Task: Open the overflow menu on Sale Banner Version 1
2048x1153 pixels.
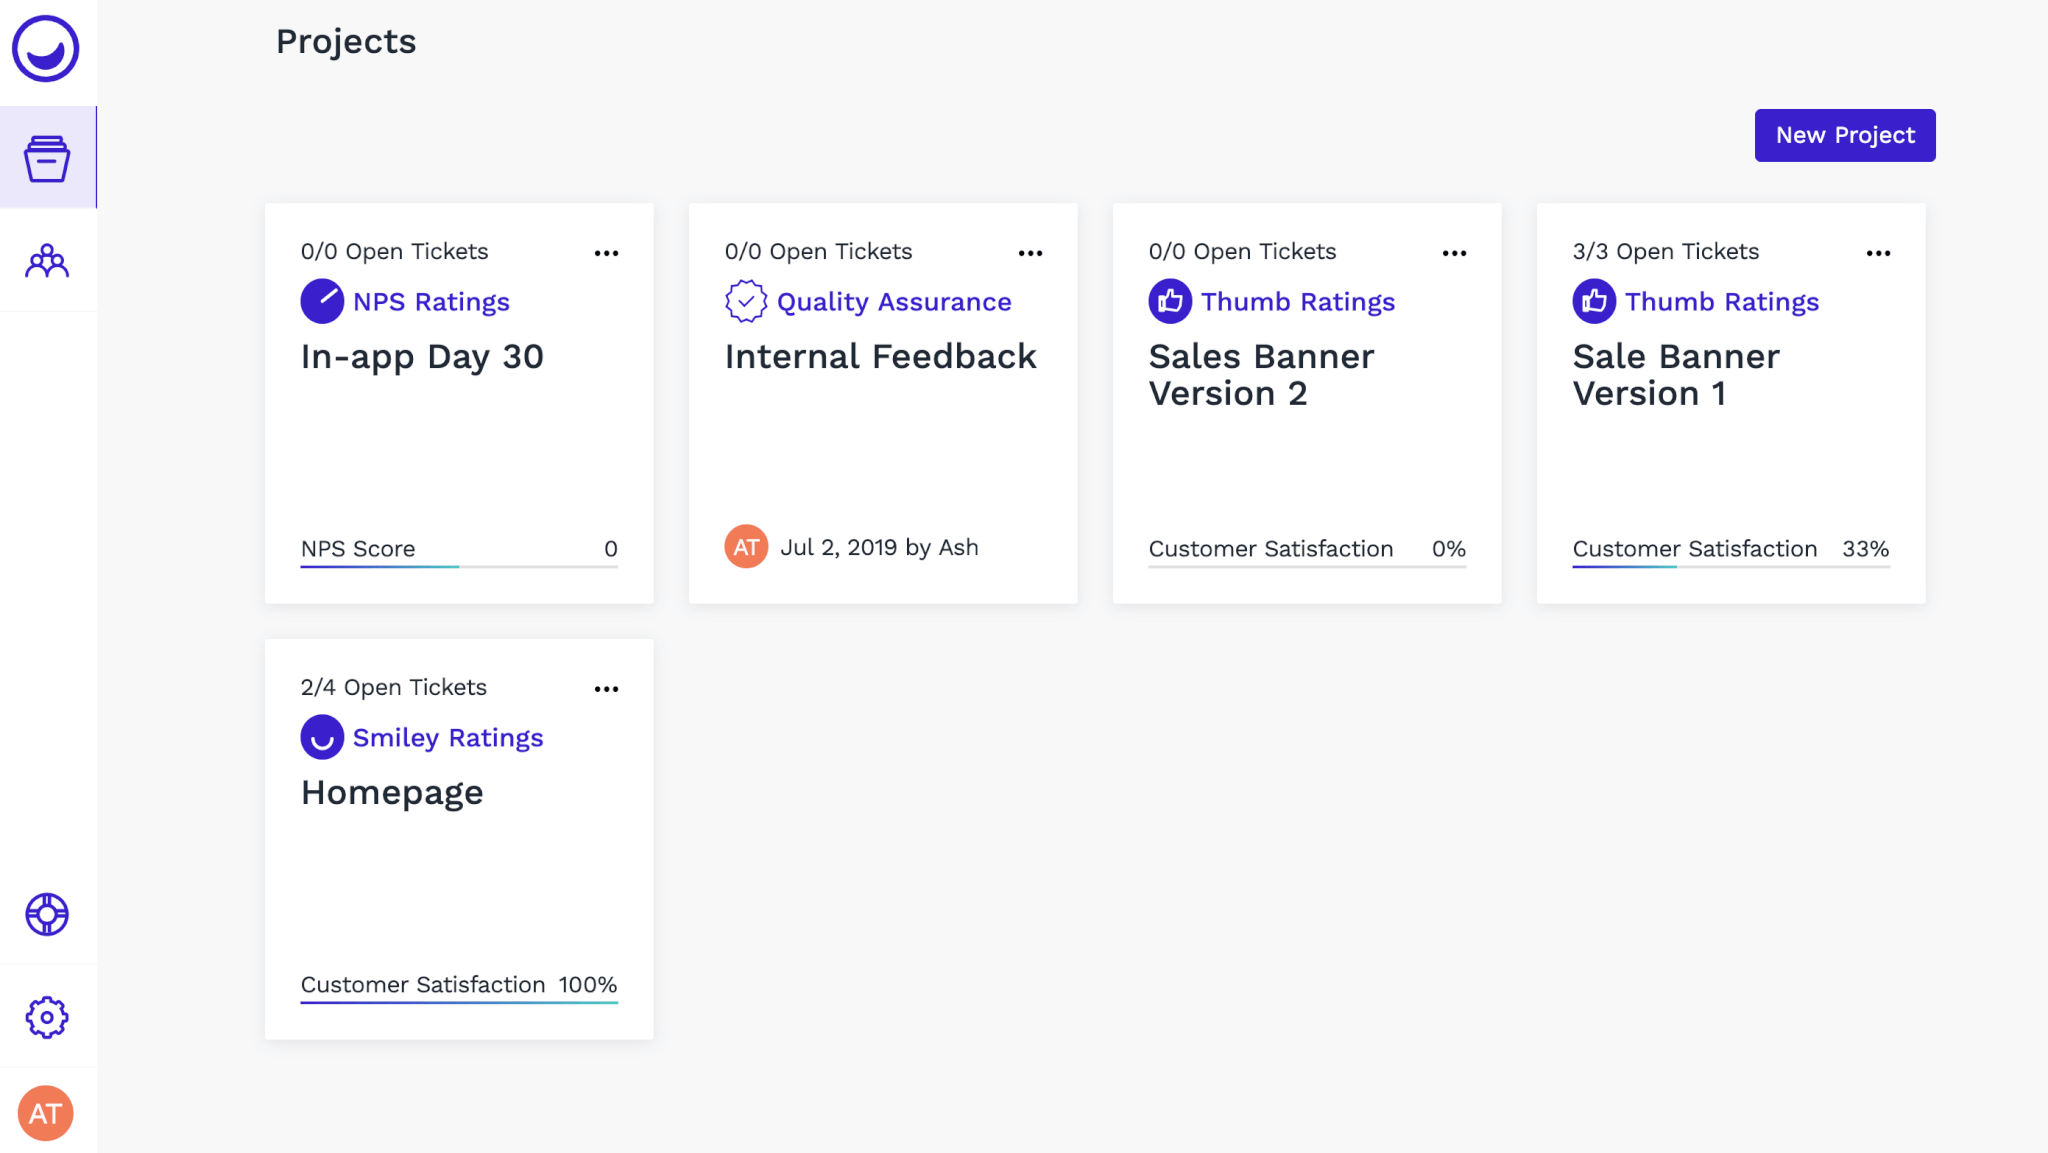Action: [x=1881, y=252]
